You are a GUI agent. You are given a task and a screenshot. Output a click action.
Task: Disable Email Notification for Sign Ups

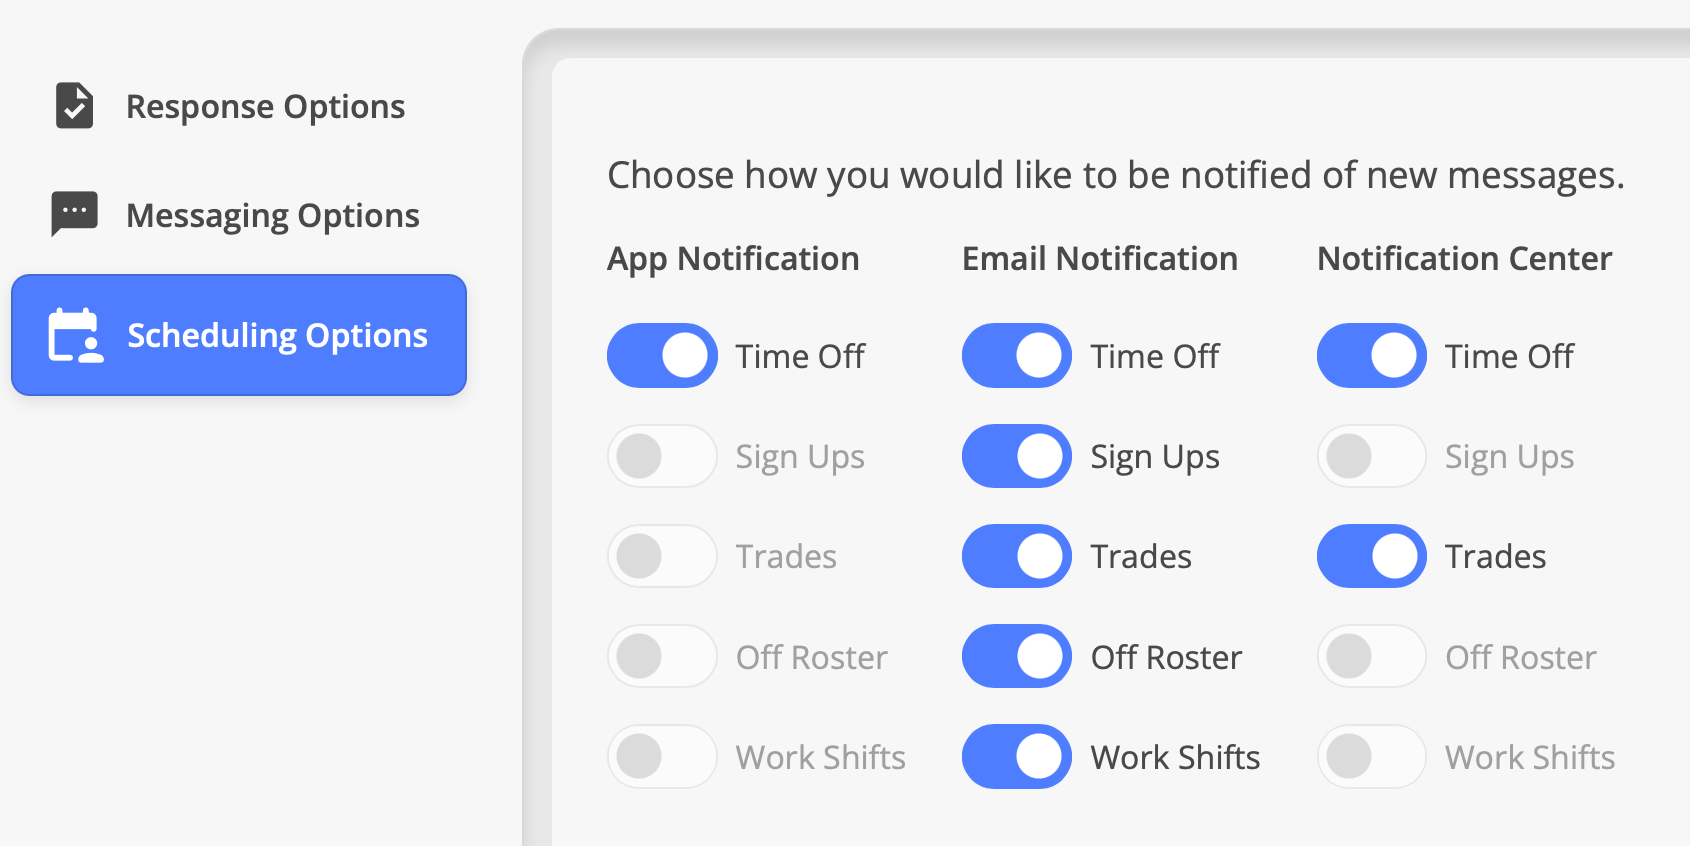(1017, 456)
